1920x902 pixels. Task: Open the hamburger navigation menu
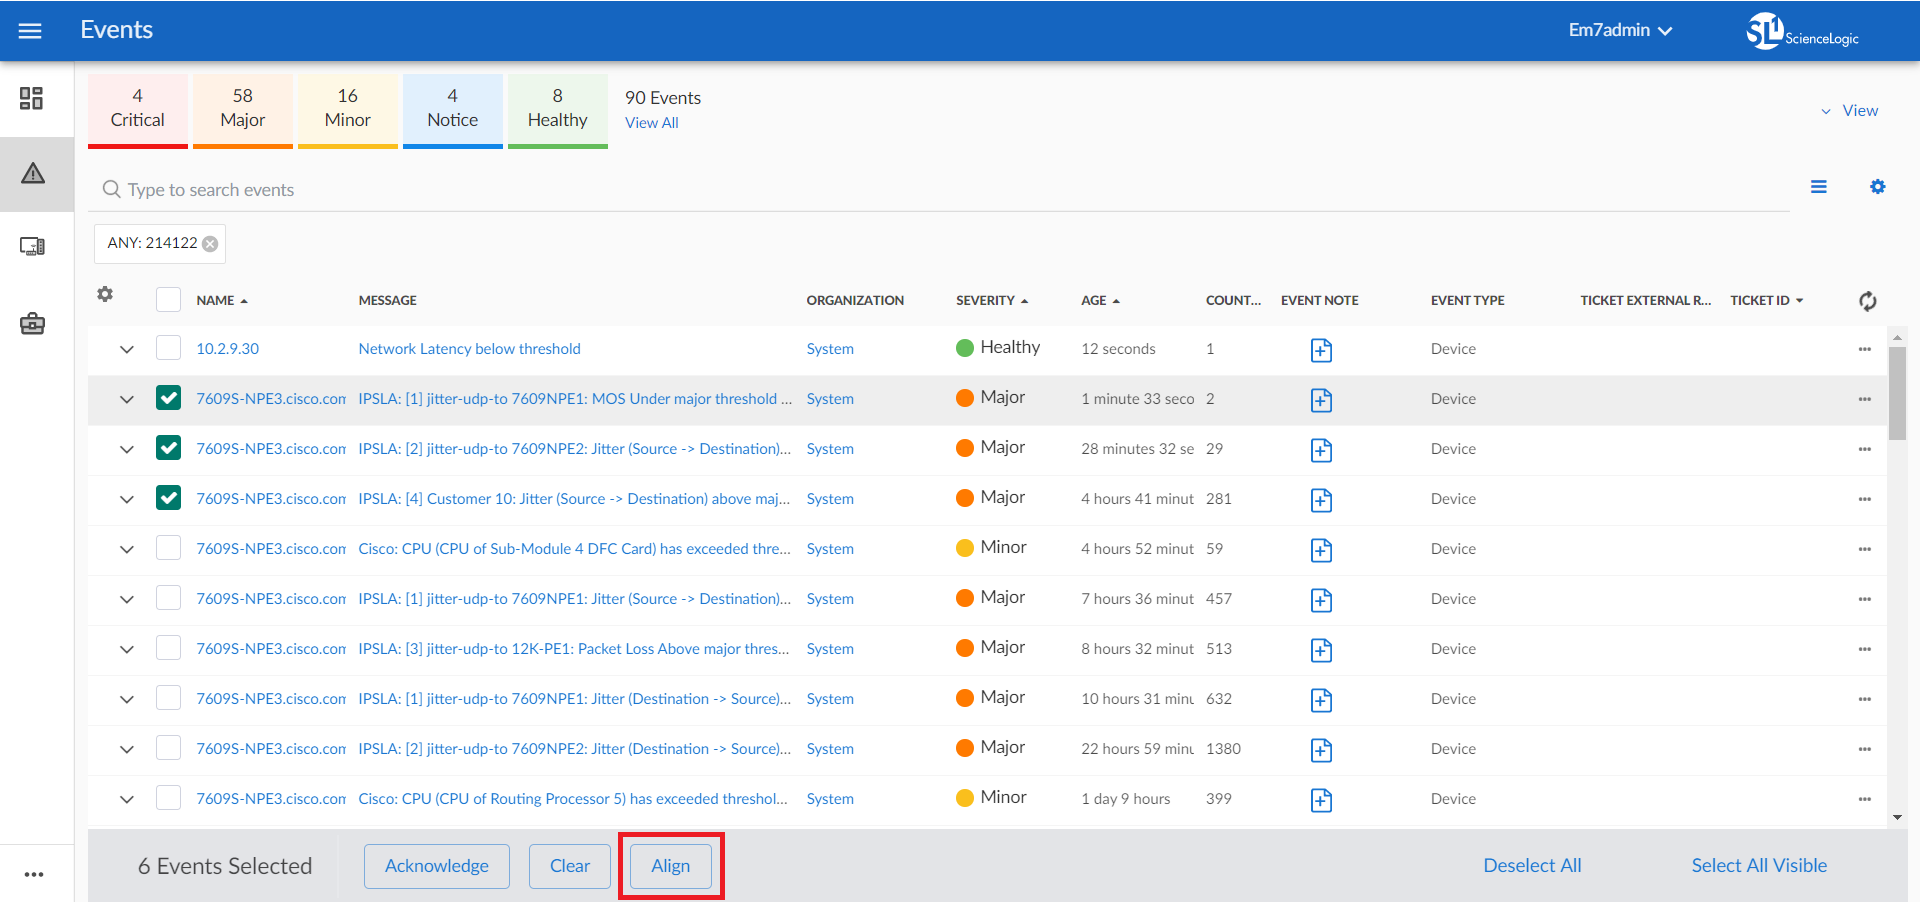click(x=30, y=30)
